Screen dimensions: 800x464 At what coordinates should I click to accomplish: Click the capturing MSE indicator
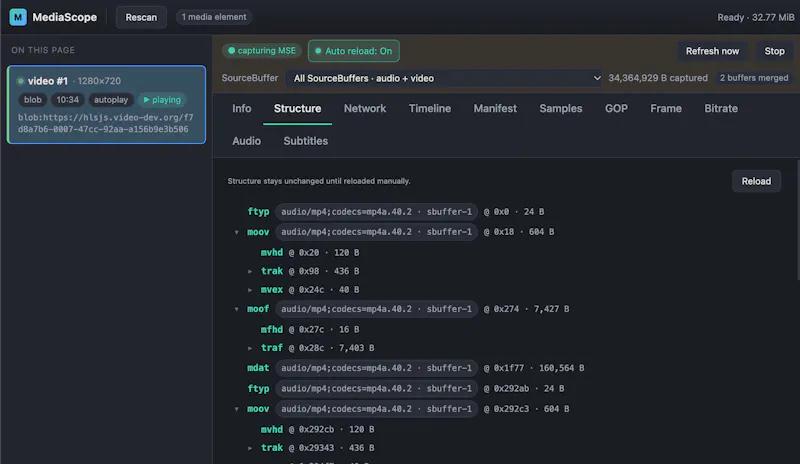click(x=262, y=51)
